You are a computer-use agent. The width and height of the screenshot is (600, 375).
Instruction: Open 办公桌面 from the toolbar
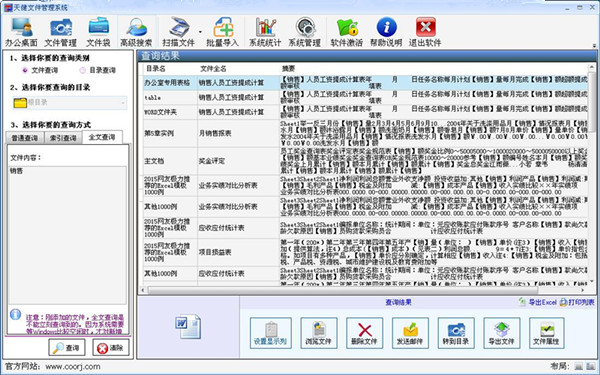[x=21, y=32]
